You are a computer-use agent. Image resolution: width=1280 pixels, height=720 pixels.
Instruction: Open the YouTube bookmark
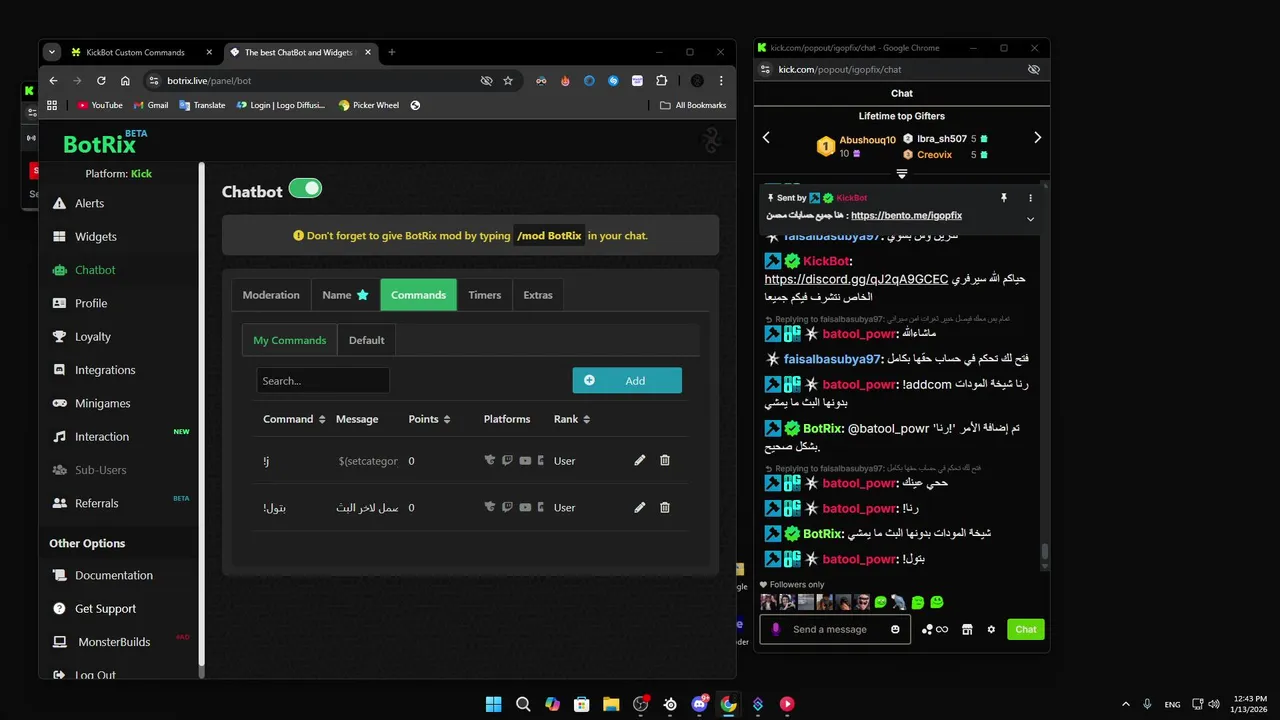coord(100,105)
